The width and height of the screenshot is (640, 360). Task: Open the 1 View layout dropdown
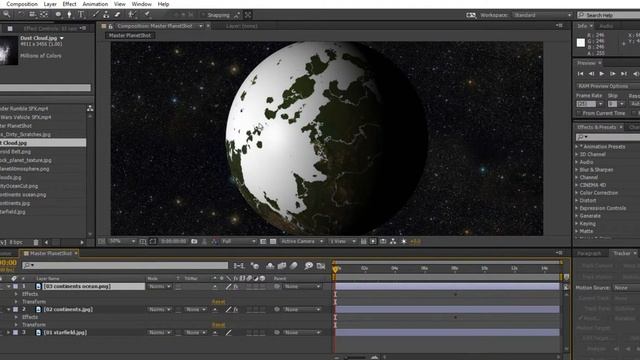(342, 242)
